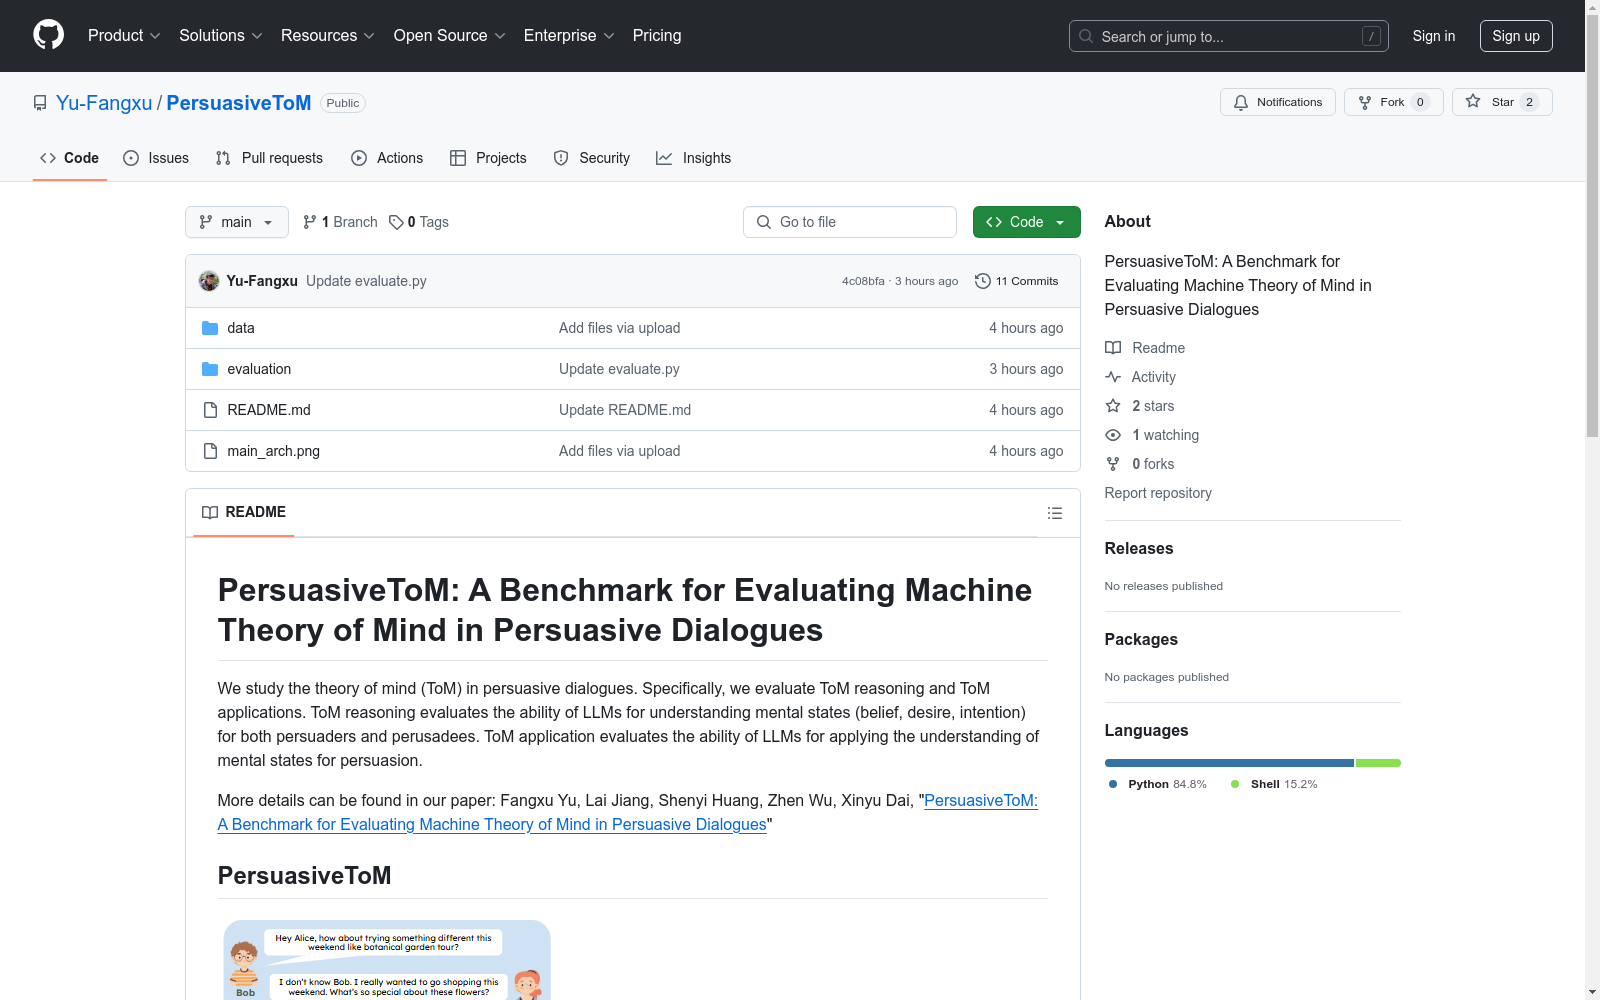Click the Readme book icon in About
The image size is (1600, 1000).
[1113, 348]
